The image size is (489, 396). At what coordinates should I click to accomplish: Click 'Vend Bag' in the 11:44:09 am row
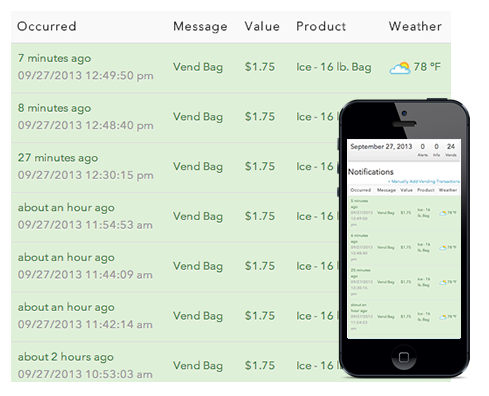click(x=198, y=266)
